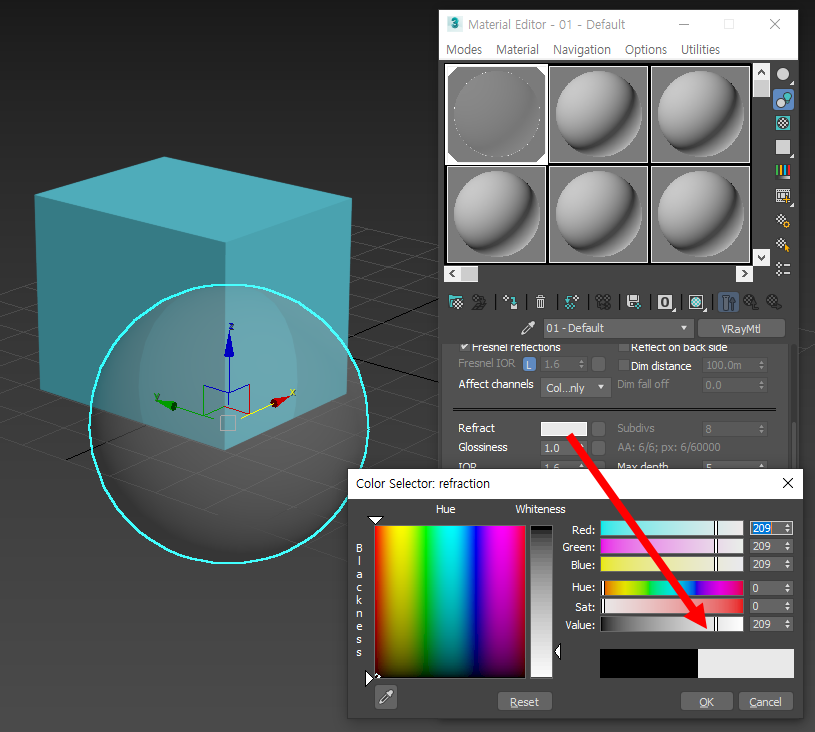
Task: Toggle Fresnel reflections checkbox
Action: 465,347
